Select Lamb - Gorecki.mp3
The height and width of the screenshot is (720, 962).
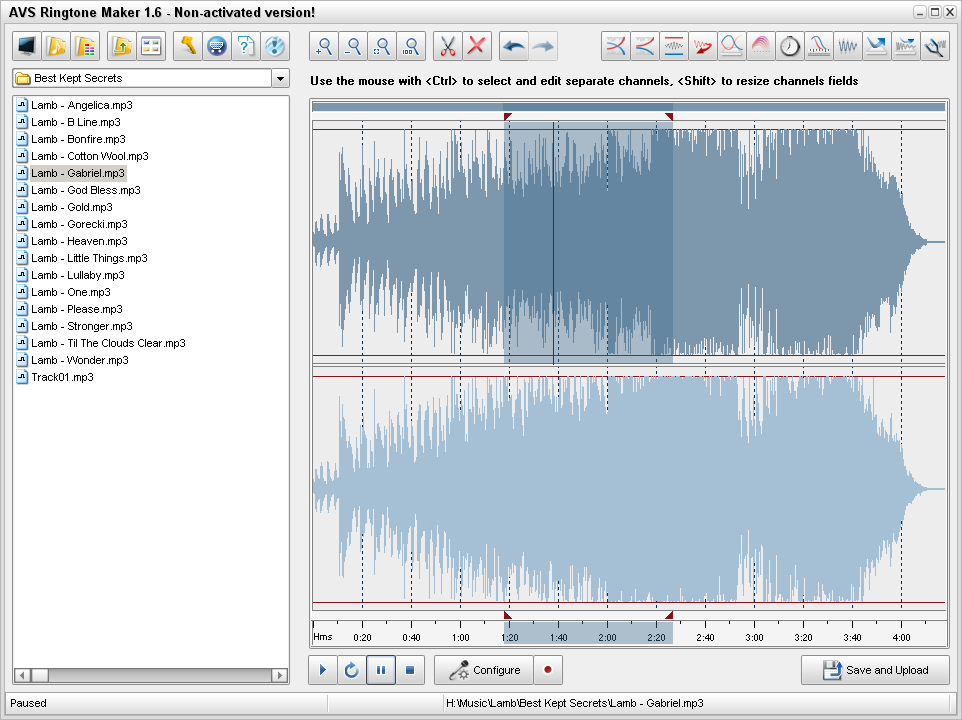79,224
